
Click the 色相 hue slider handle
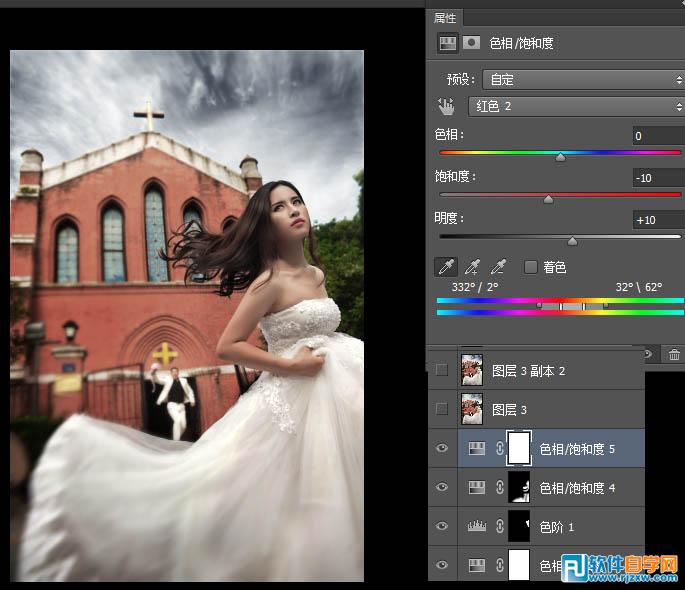560,157
